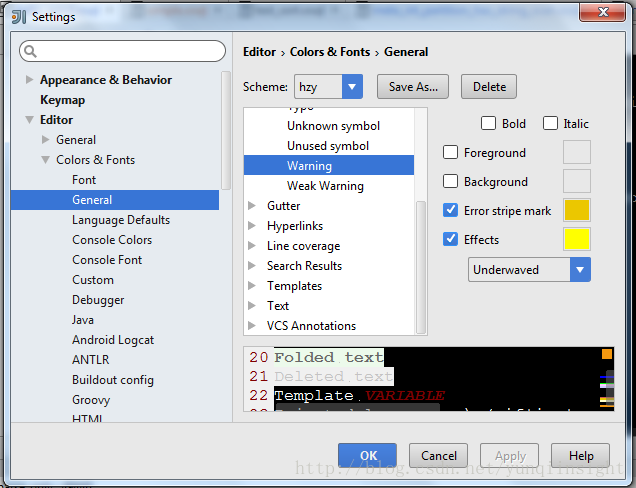This screenshot has width=636, height=488.
Task: Collapse the Colors & Fonts node
Action: [x=45, y=160]
